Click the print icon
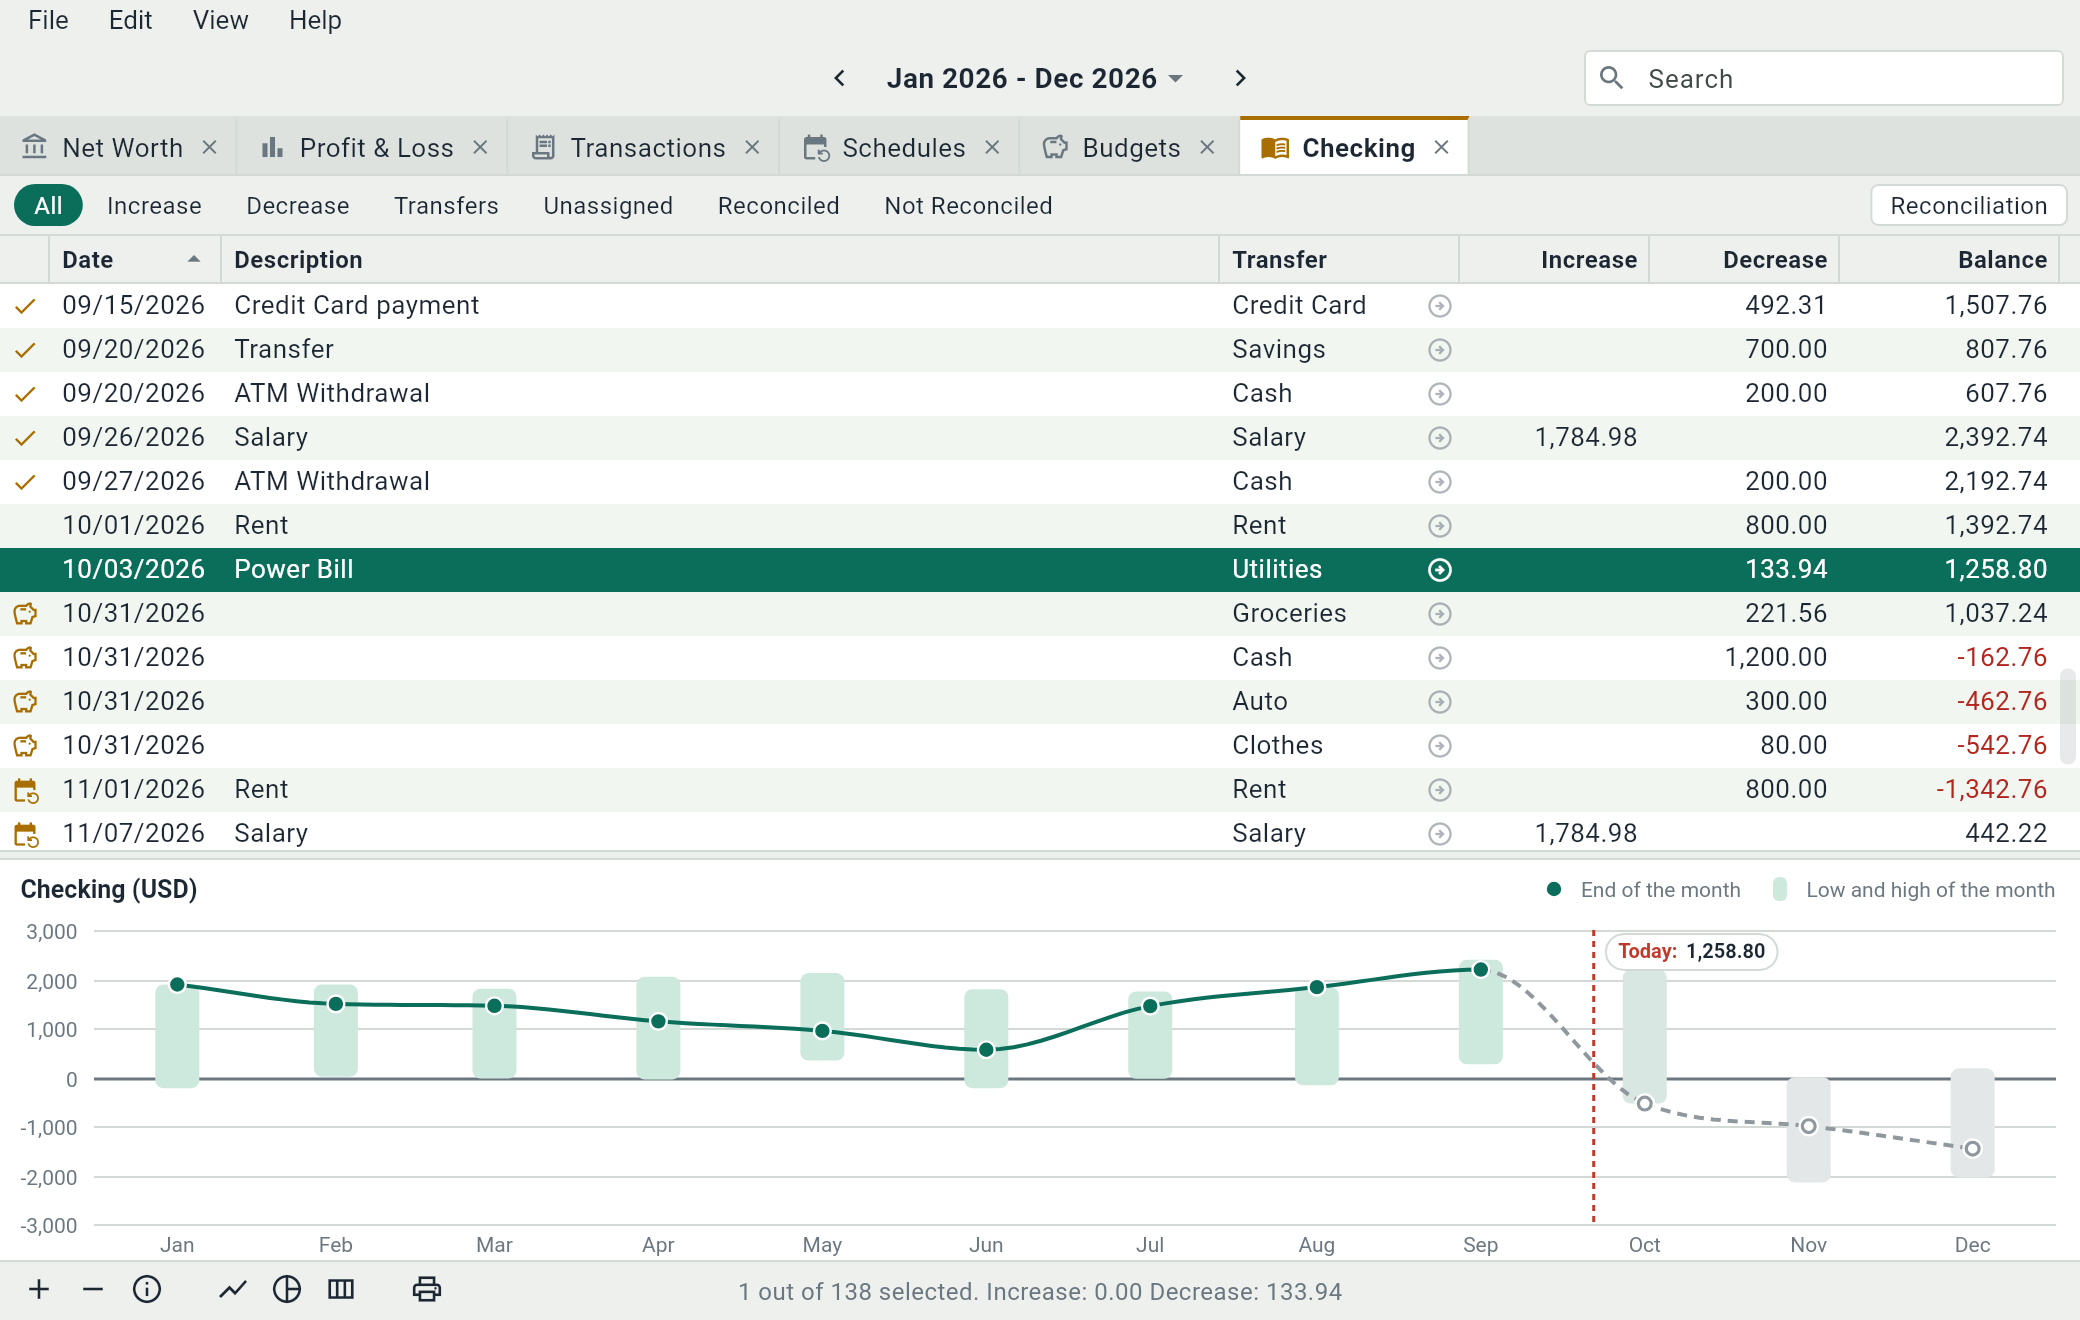The image size is (2080, 1320). click(427, 1290)
